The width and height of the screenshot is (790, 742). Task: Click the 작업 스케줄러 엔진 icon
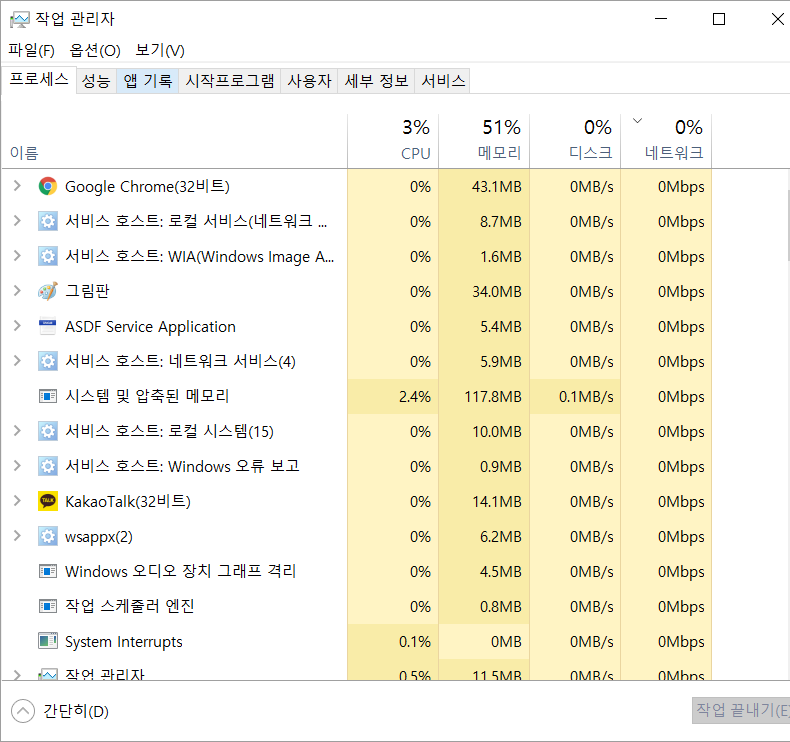[48, 606]
